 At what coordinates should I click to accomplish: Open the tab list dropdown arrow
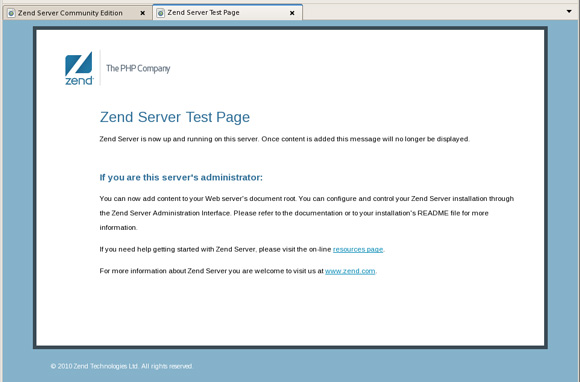[x=569, y=11]
